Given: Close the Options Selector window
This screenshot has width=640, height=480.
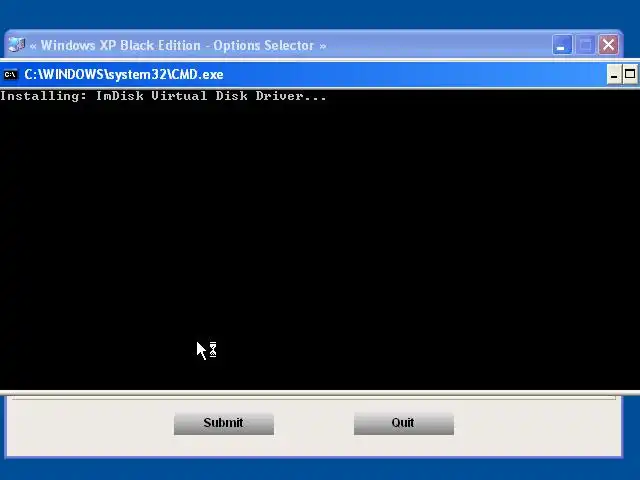Looking at the screenshot, I should (608, 44).
